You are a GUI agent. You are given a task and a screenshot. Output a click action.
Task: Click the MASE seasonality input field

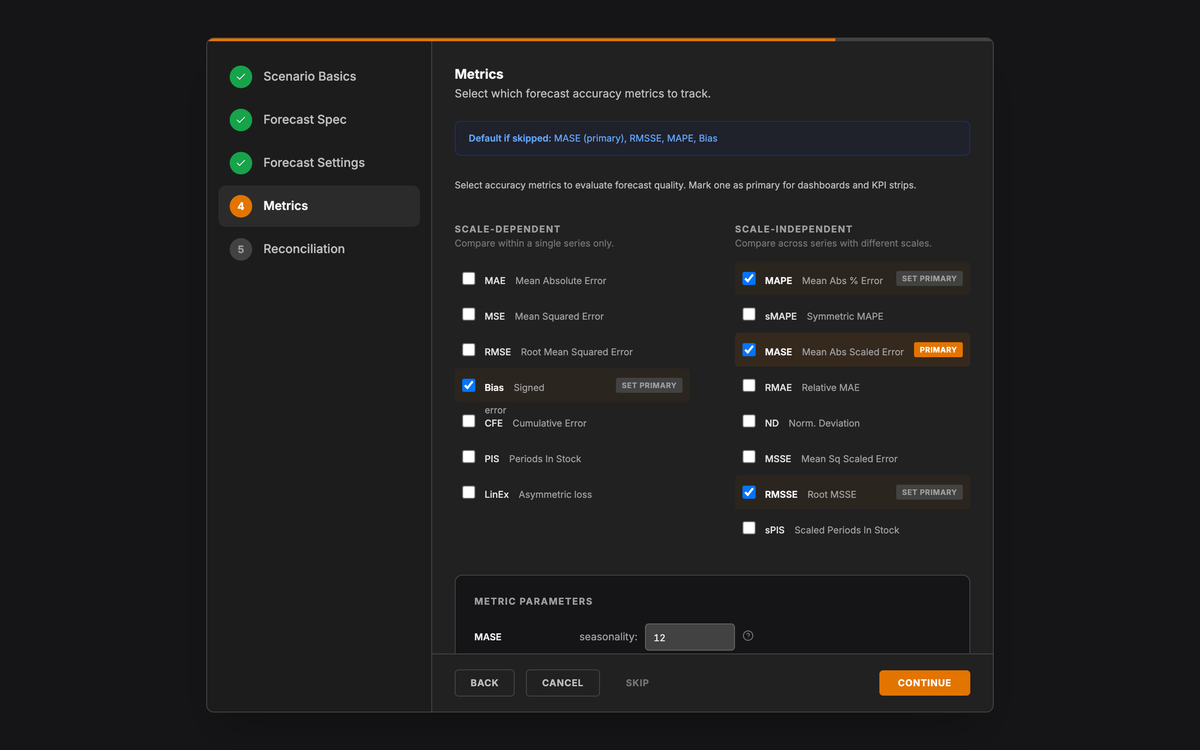690,637
